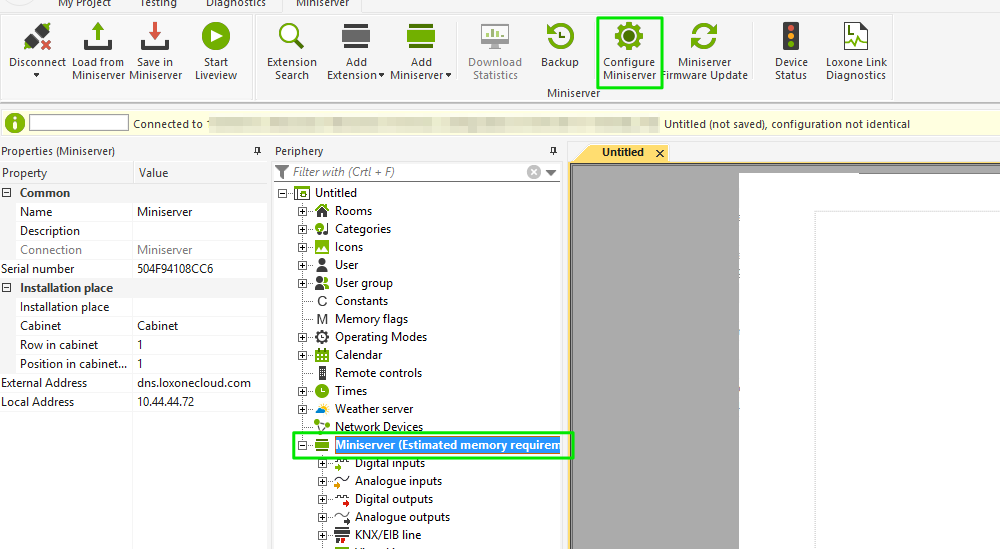Expand the User group tree node
1000x549 pixels.
[x=302, y=283]
